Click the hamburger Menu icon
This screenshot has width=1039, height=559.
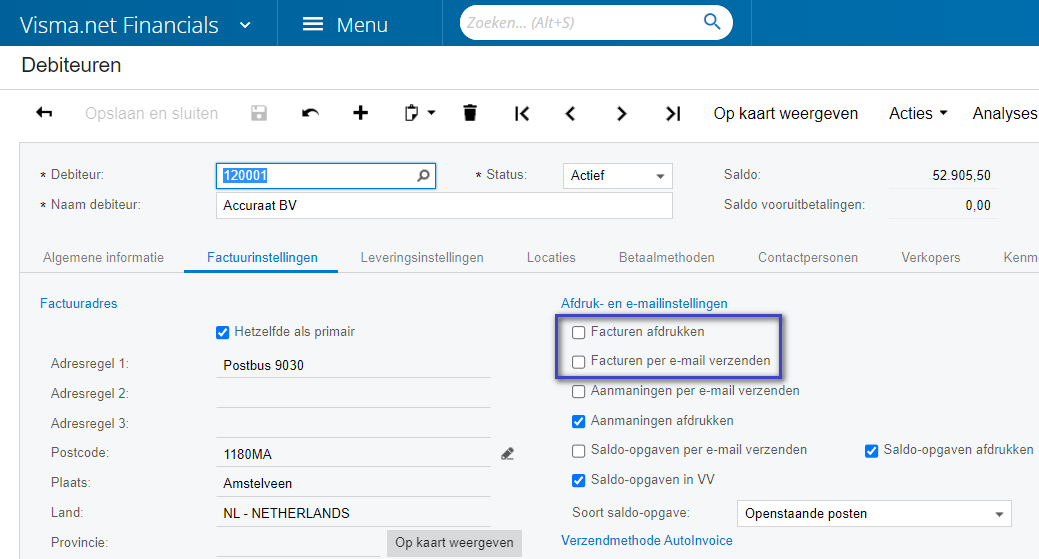coord(313,25)
